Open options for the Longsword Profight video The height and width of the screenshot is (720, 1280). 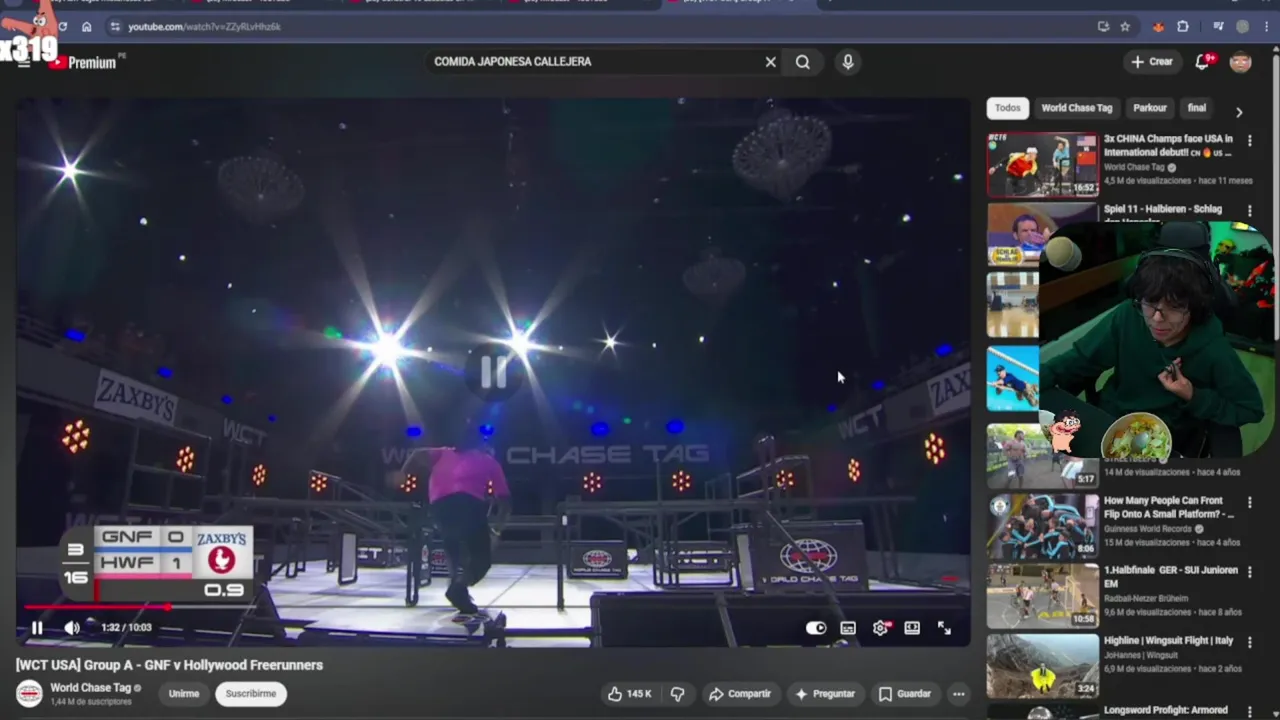[1249, 711]
